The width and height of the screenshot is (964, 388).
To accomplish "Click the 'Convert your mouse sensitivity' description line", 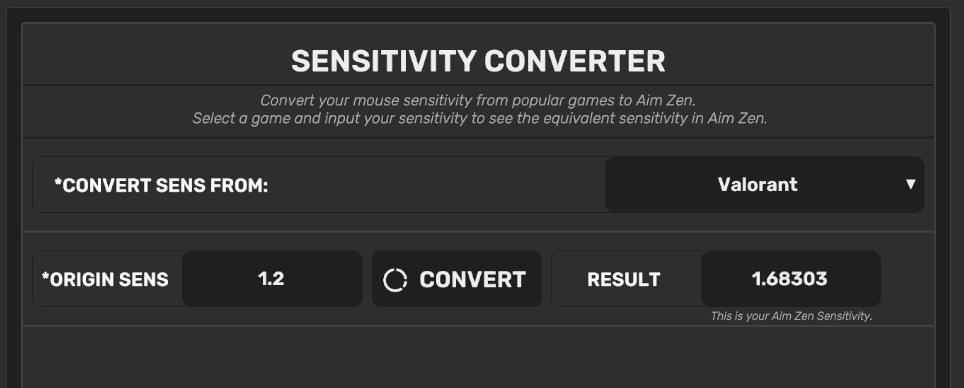I will tap(478, 100).
